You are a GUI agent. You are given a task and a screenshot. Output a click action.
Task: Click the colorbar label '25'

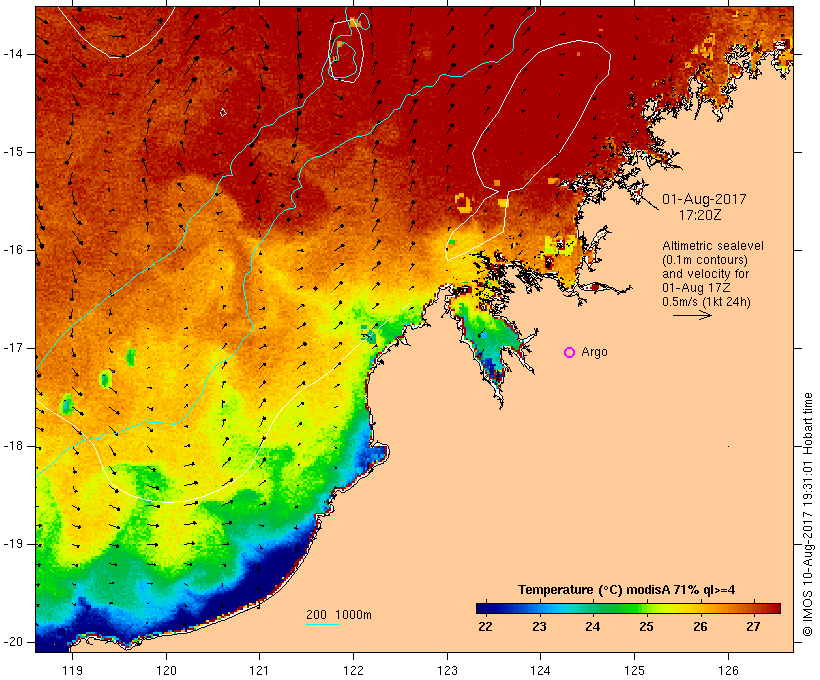646,627
